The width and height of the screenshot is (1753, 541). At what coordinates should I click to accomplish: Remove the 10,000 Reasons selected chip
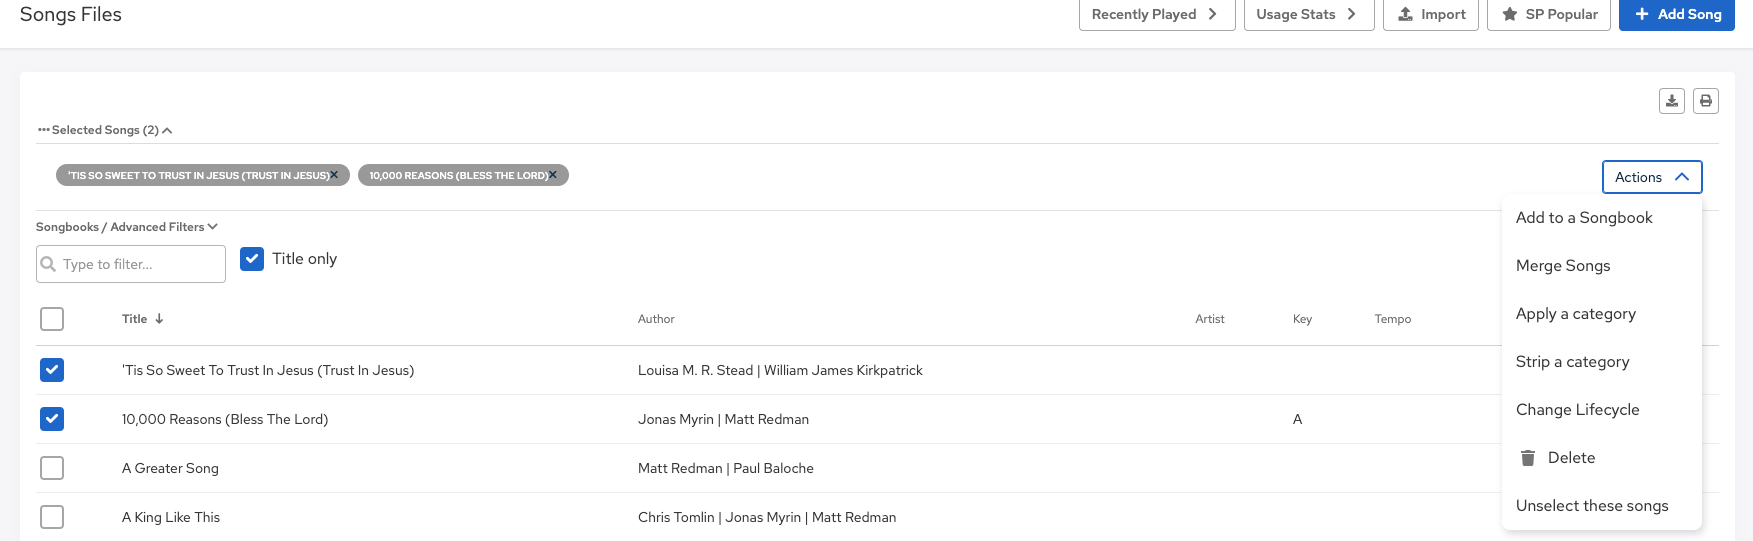(x=553, y=175)
